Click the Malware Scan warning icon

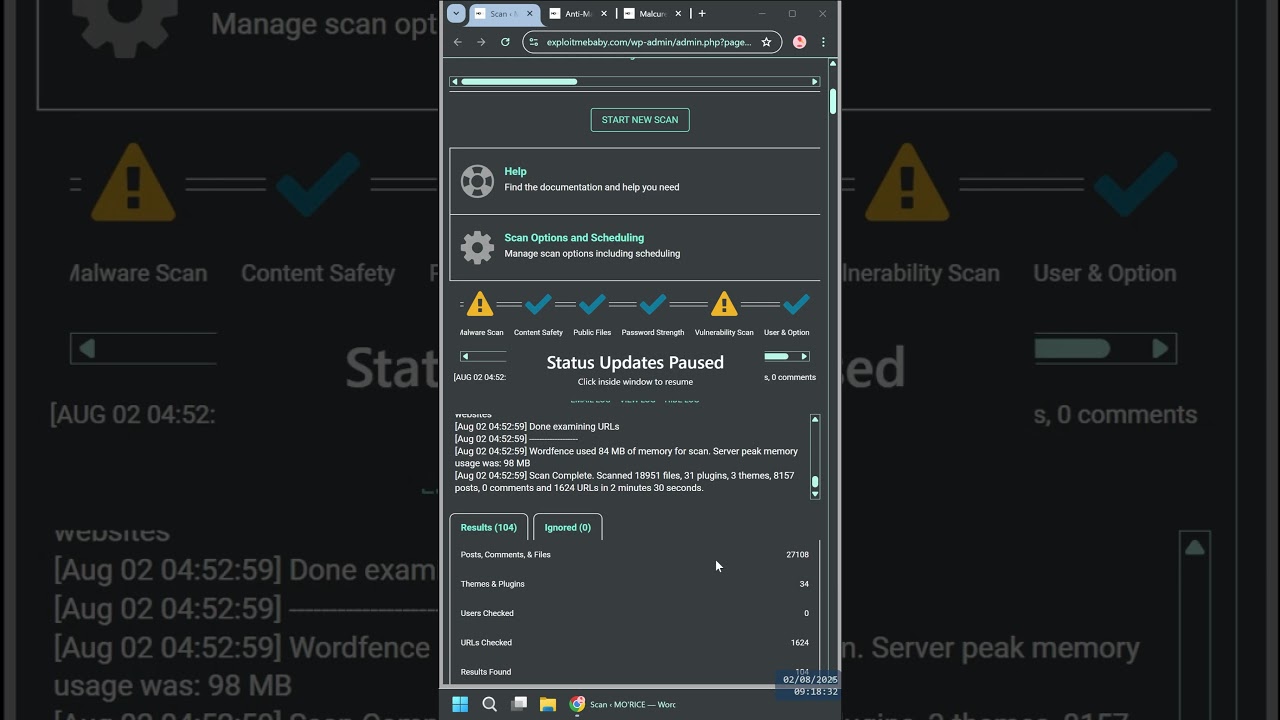click(480, 304)
